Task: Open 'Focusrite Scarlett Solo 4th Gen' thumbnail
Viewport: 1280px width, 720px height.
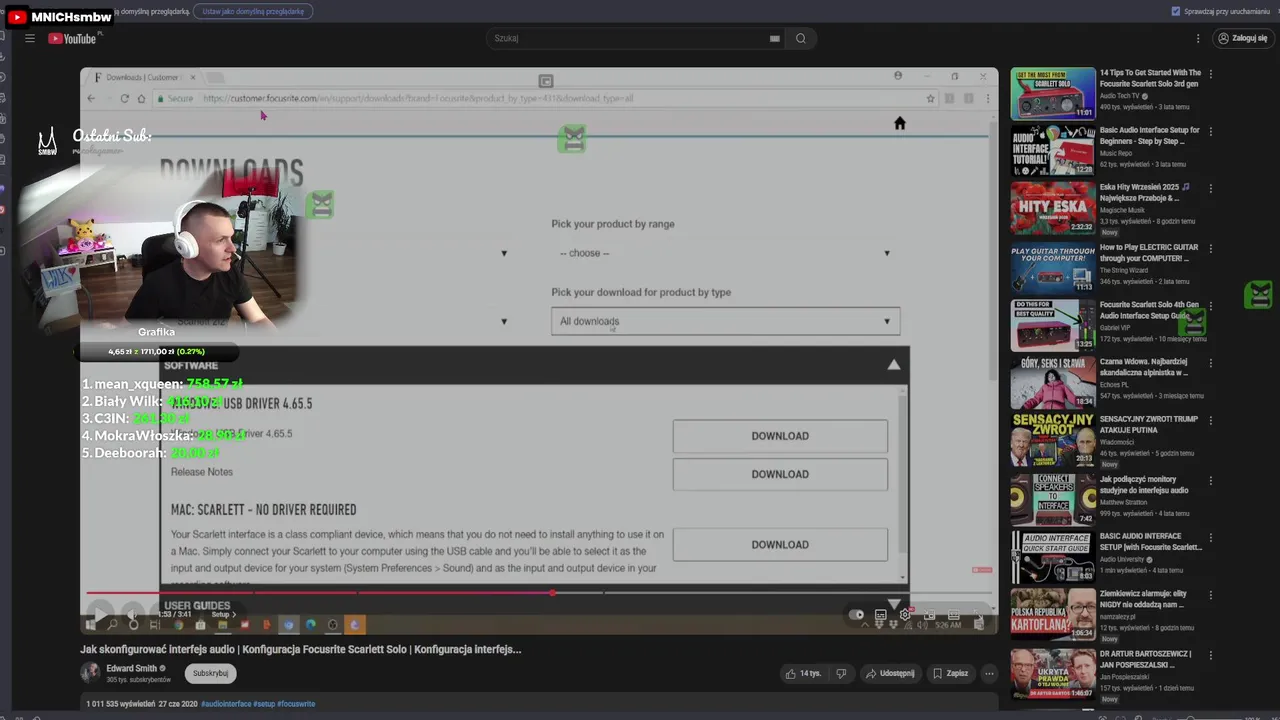Action: tap(1053, 325)
